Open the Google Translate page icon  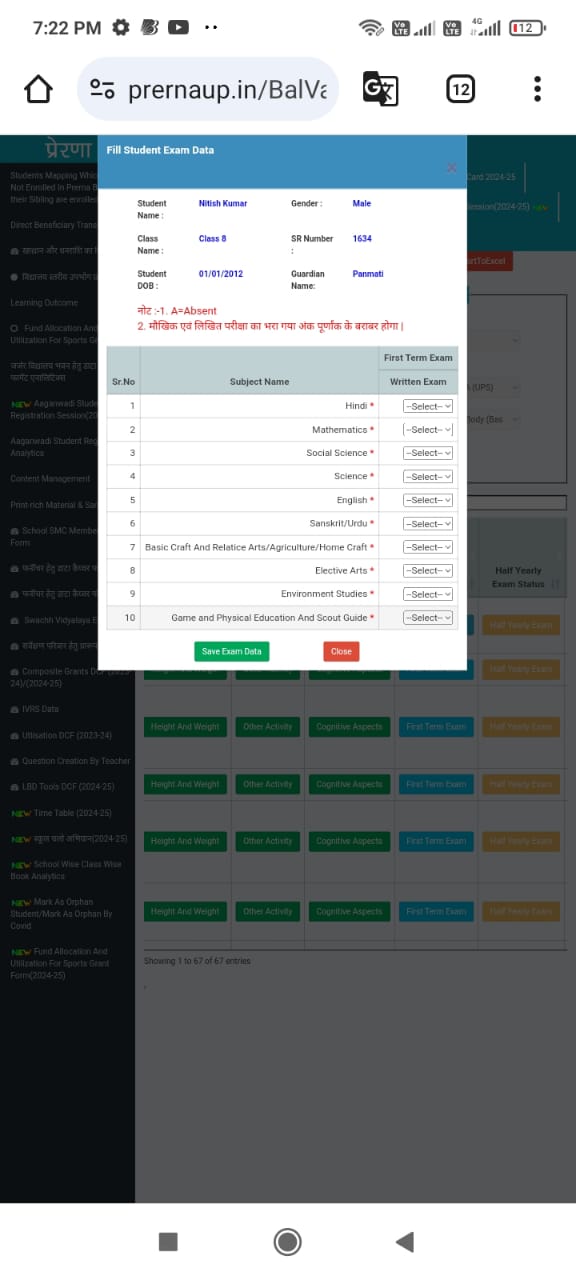pos(379,89)
